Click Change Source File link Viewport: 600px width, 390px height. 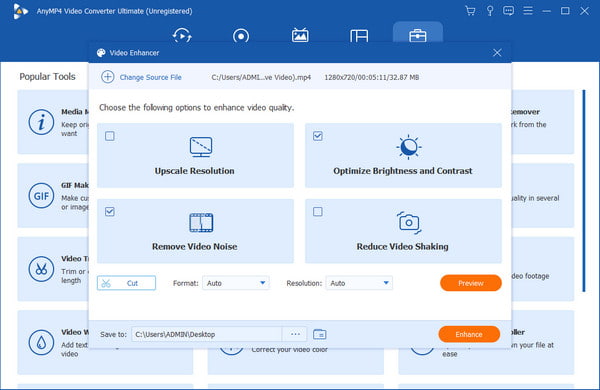click(x=150, y=77)
